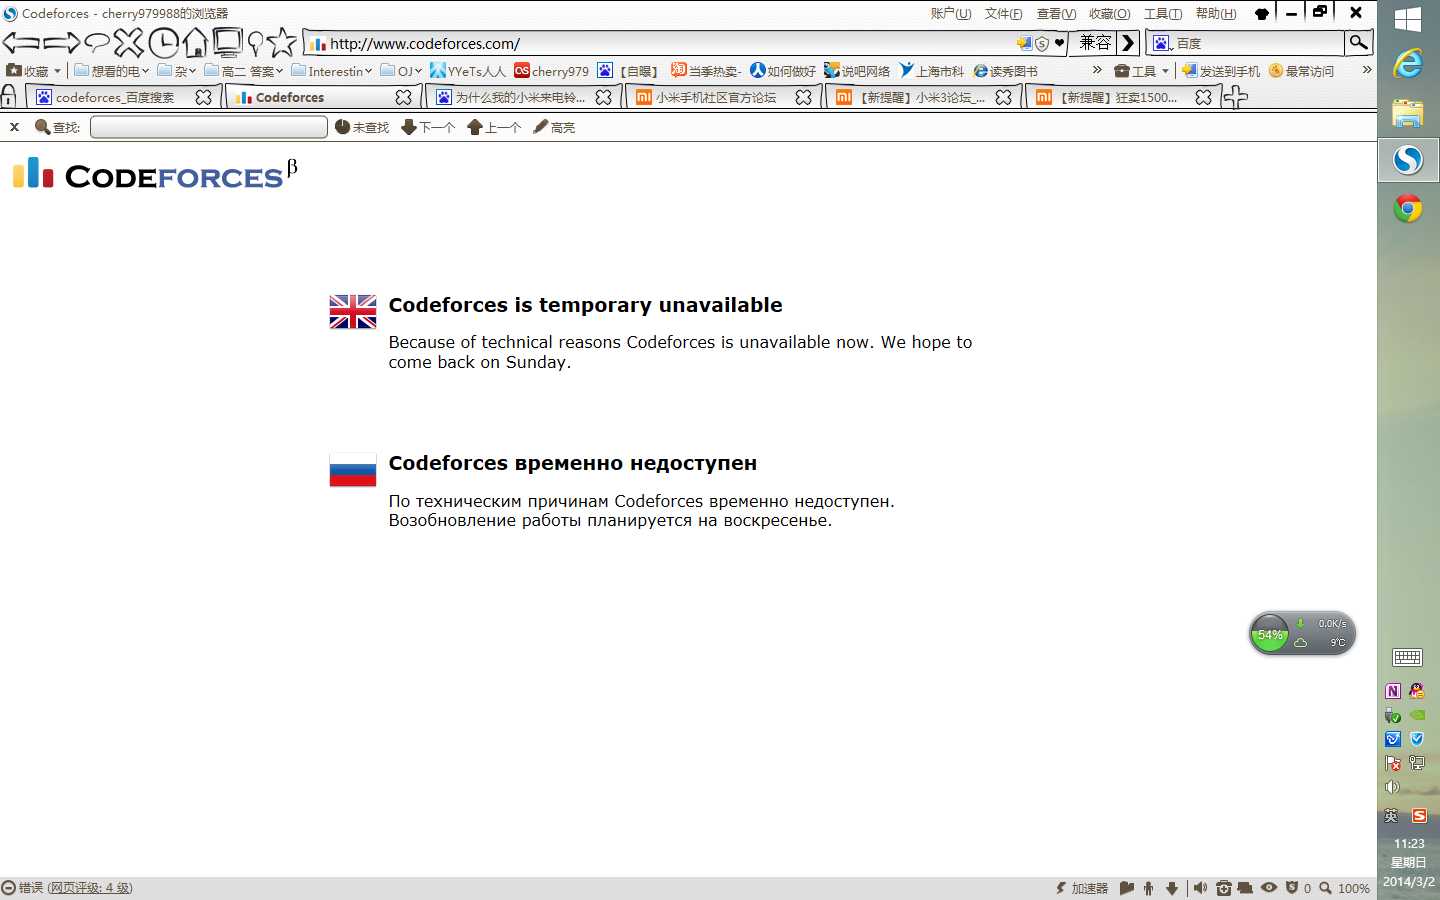1440x900 pixels.
Task: Open the 工具 toolbox dropdown on bookmarks bar
Action: 1141,71
